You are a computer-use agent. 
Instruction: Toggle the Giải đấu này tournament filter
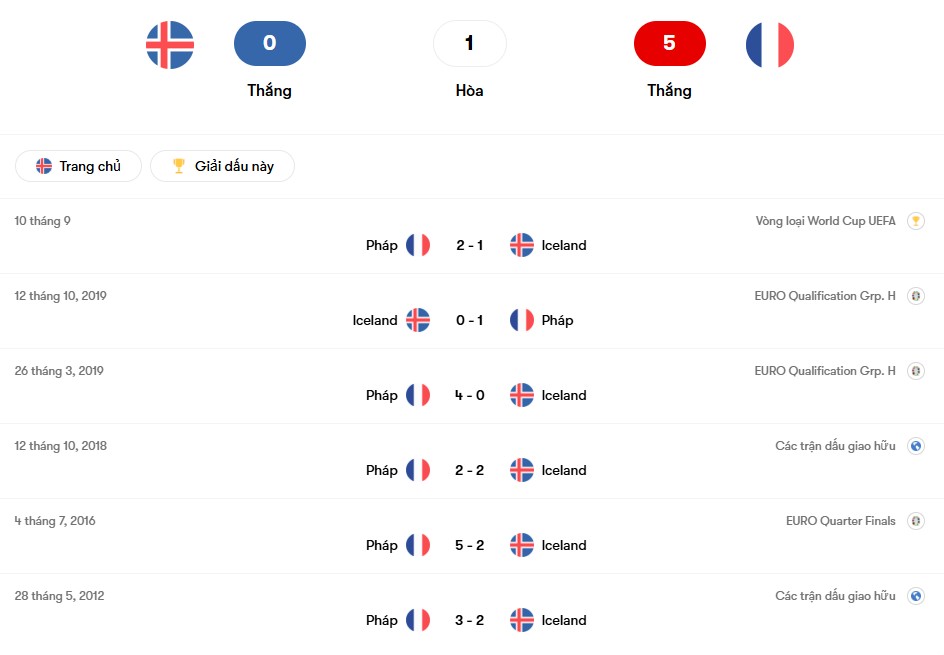tap(222, 166)
